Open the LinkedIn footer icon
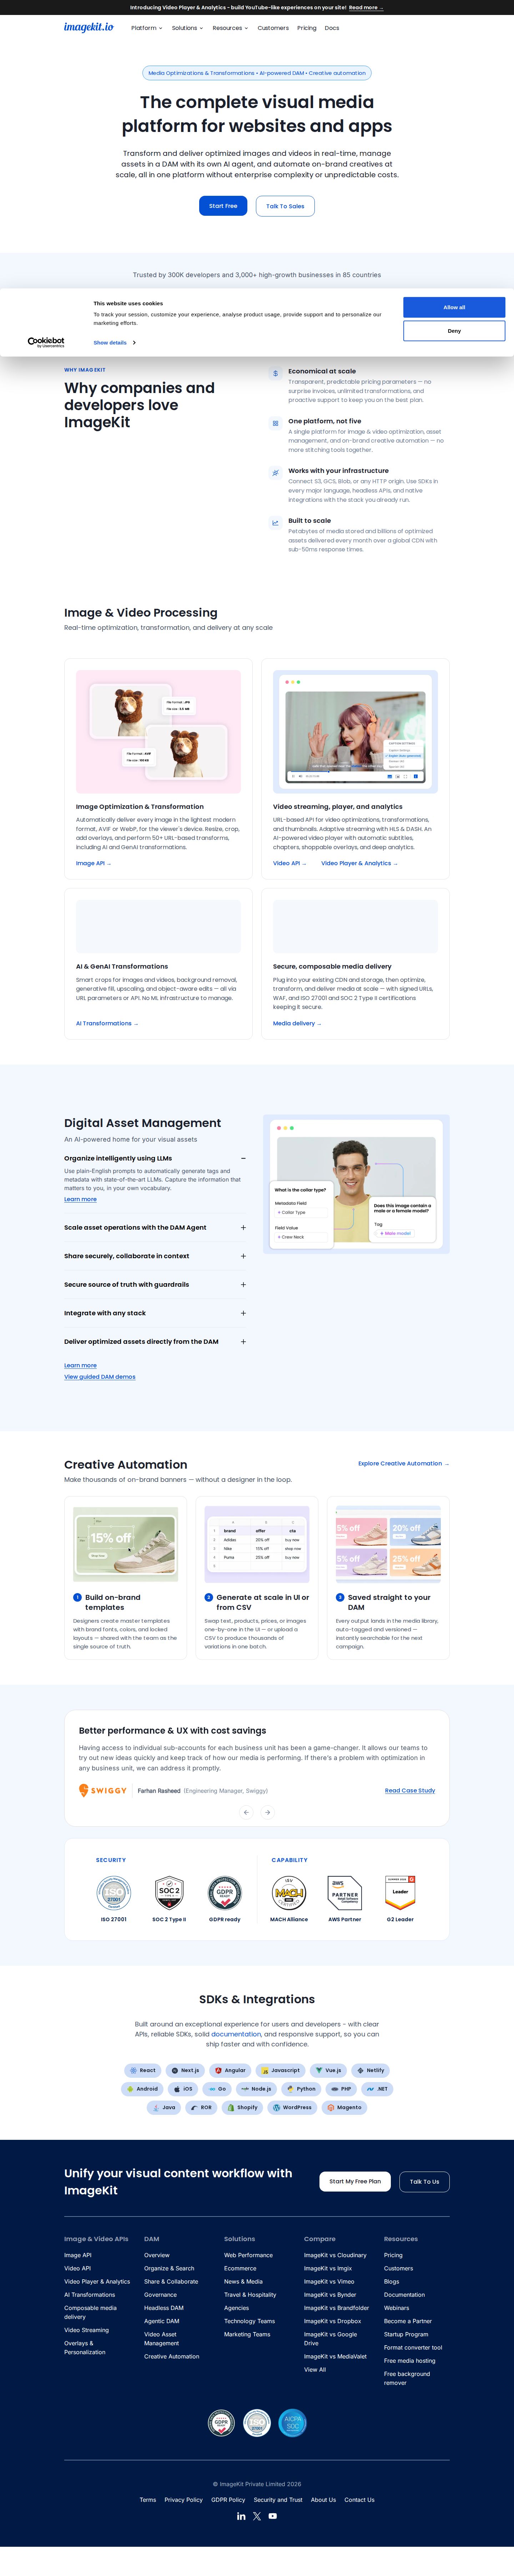The image size is (514, 2576). pos(241,2516)
